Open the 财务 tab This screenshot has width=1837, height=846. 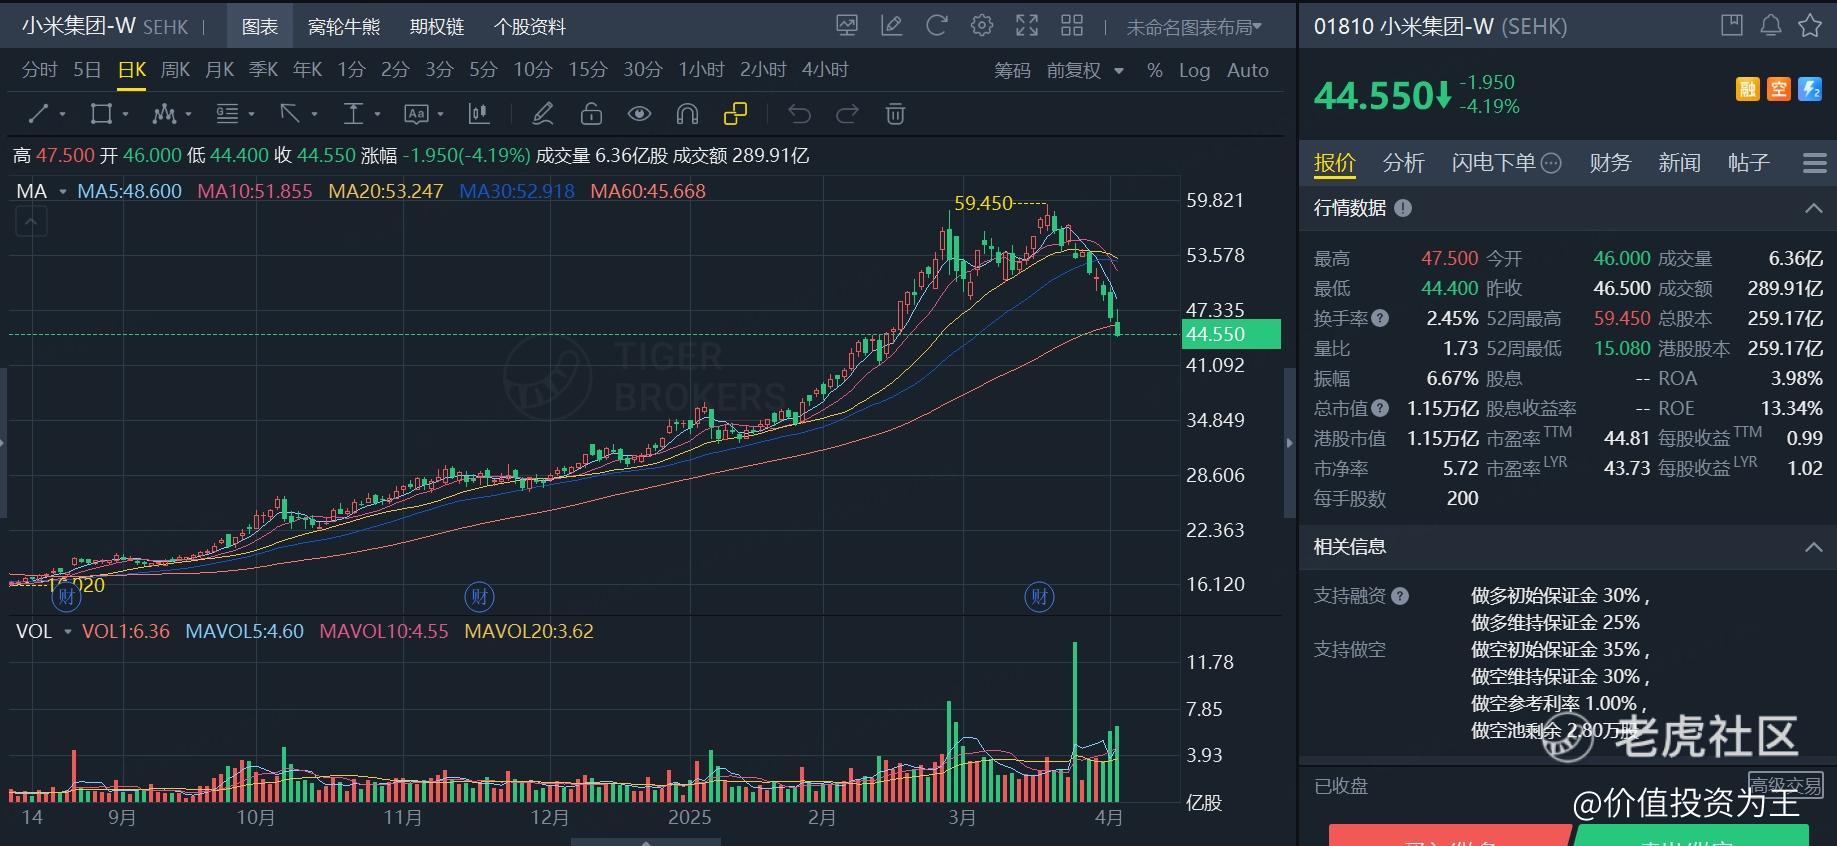pyautogui.click(x=1610, y=163)
